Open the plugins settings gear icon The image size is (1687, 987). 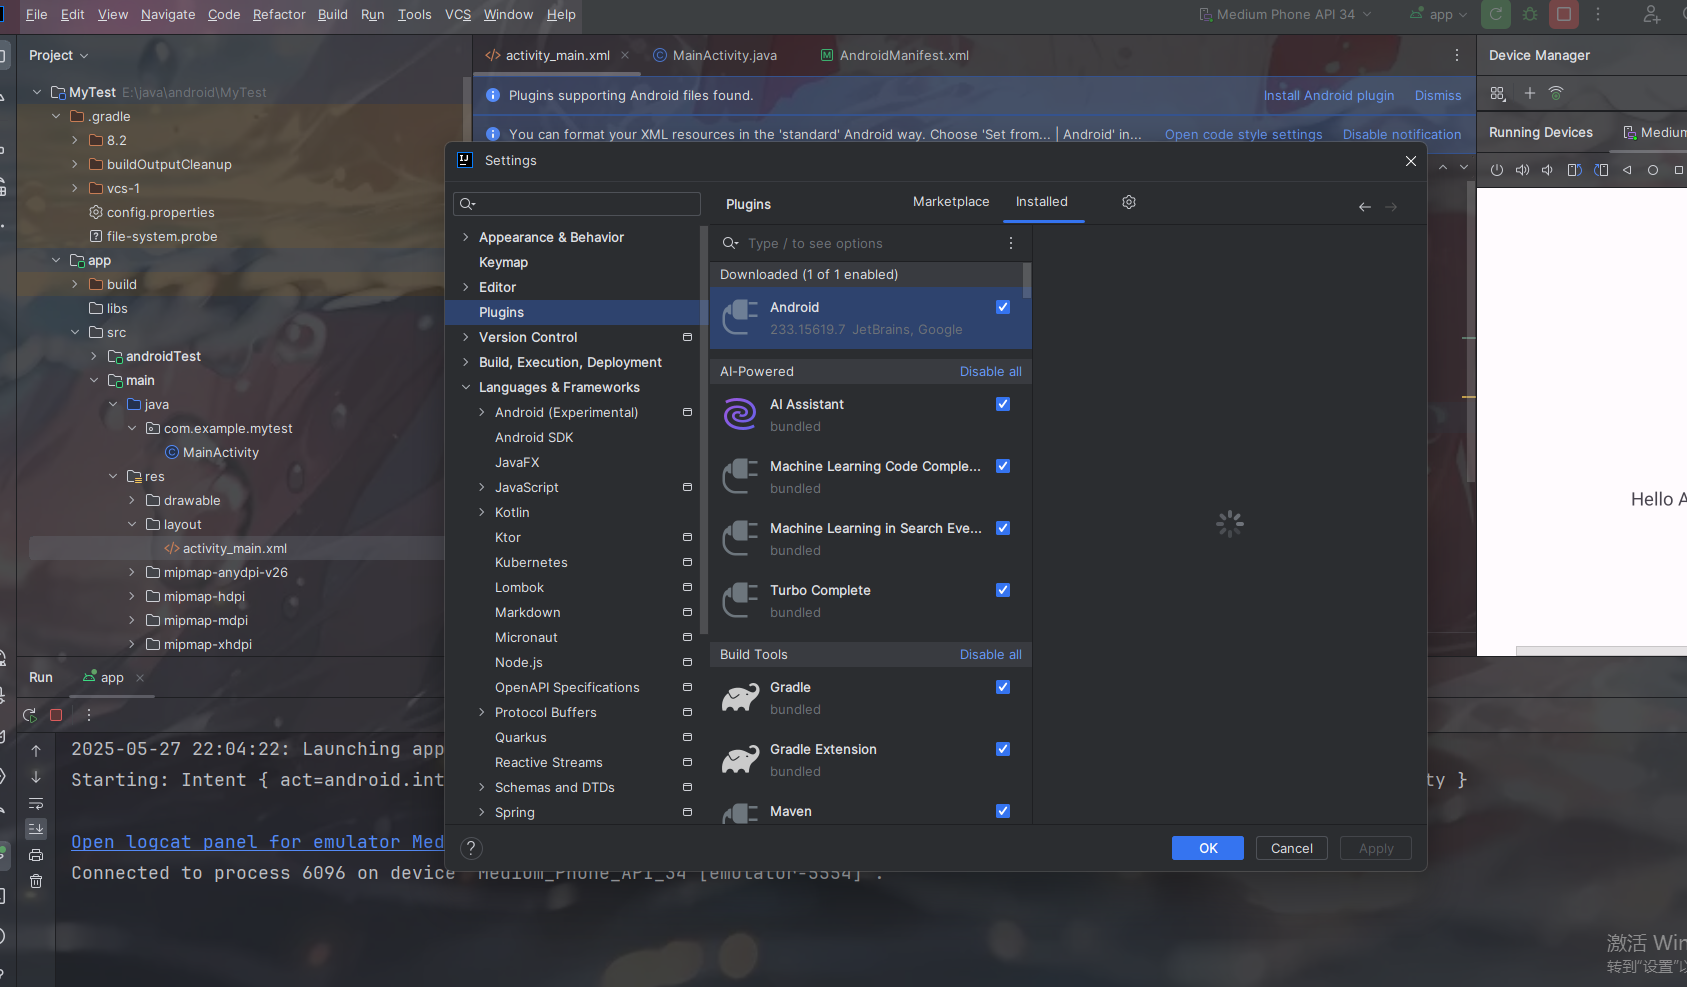[1129, 202]
